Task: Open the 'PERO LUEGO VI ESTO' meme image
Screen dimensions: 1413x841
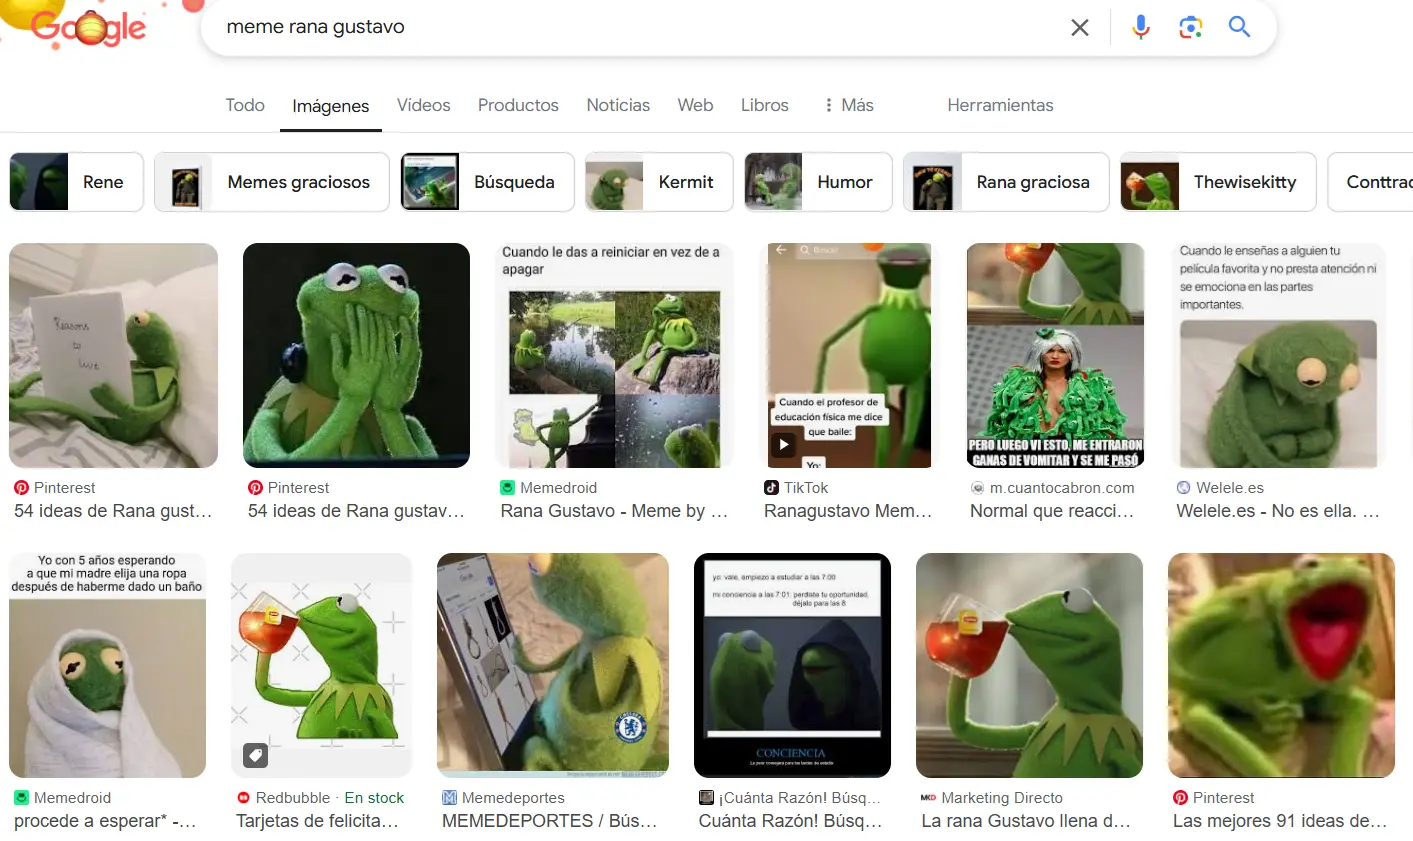Action: click(1055, 356)
